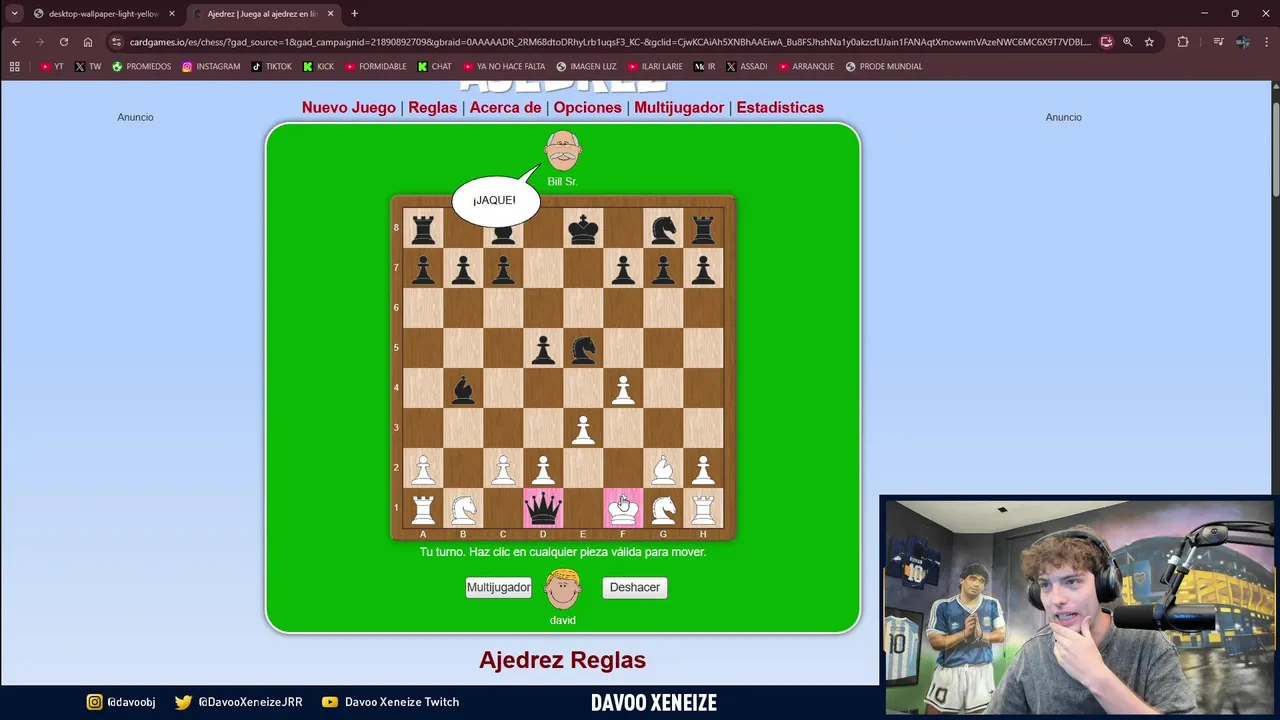The image size is (1280, 720).
Task: Open the INSTAGRAM bookmark
Action: pyautogui.click(x=212, y=67)
